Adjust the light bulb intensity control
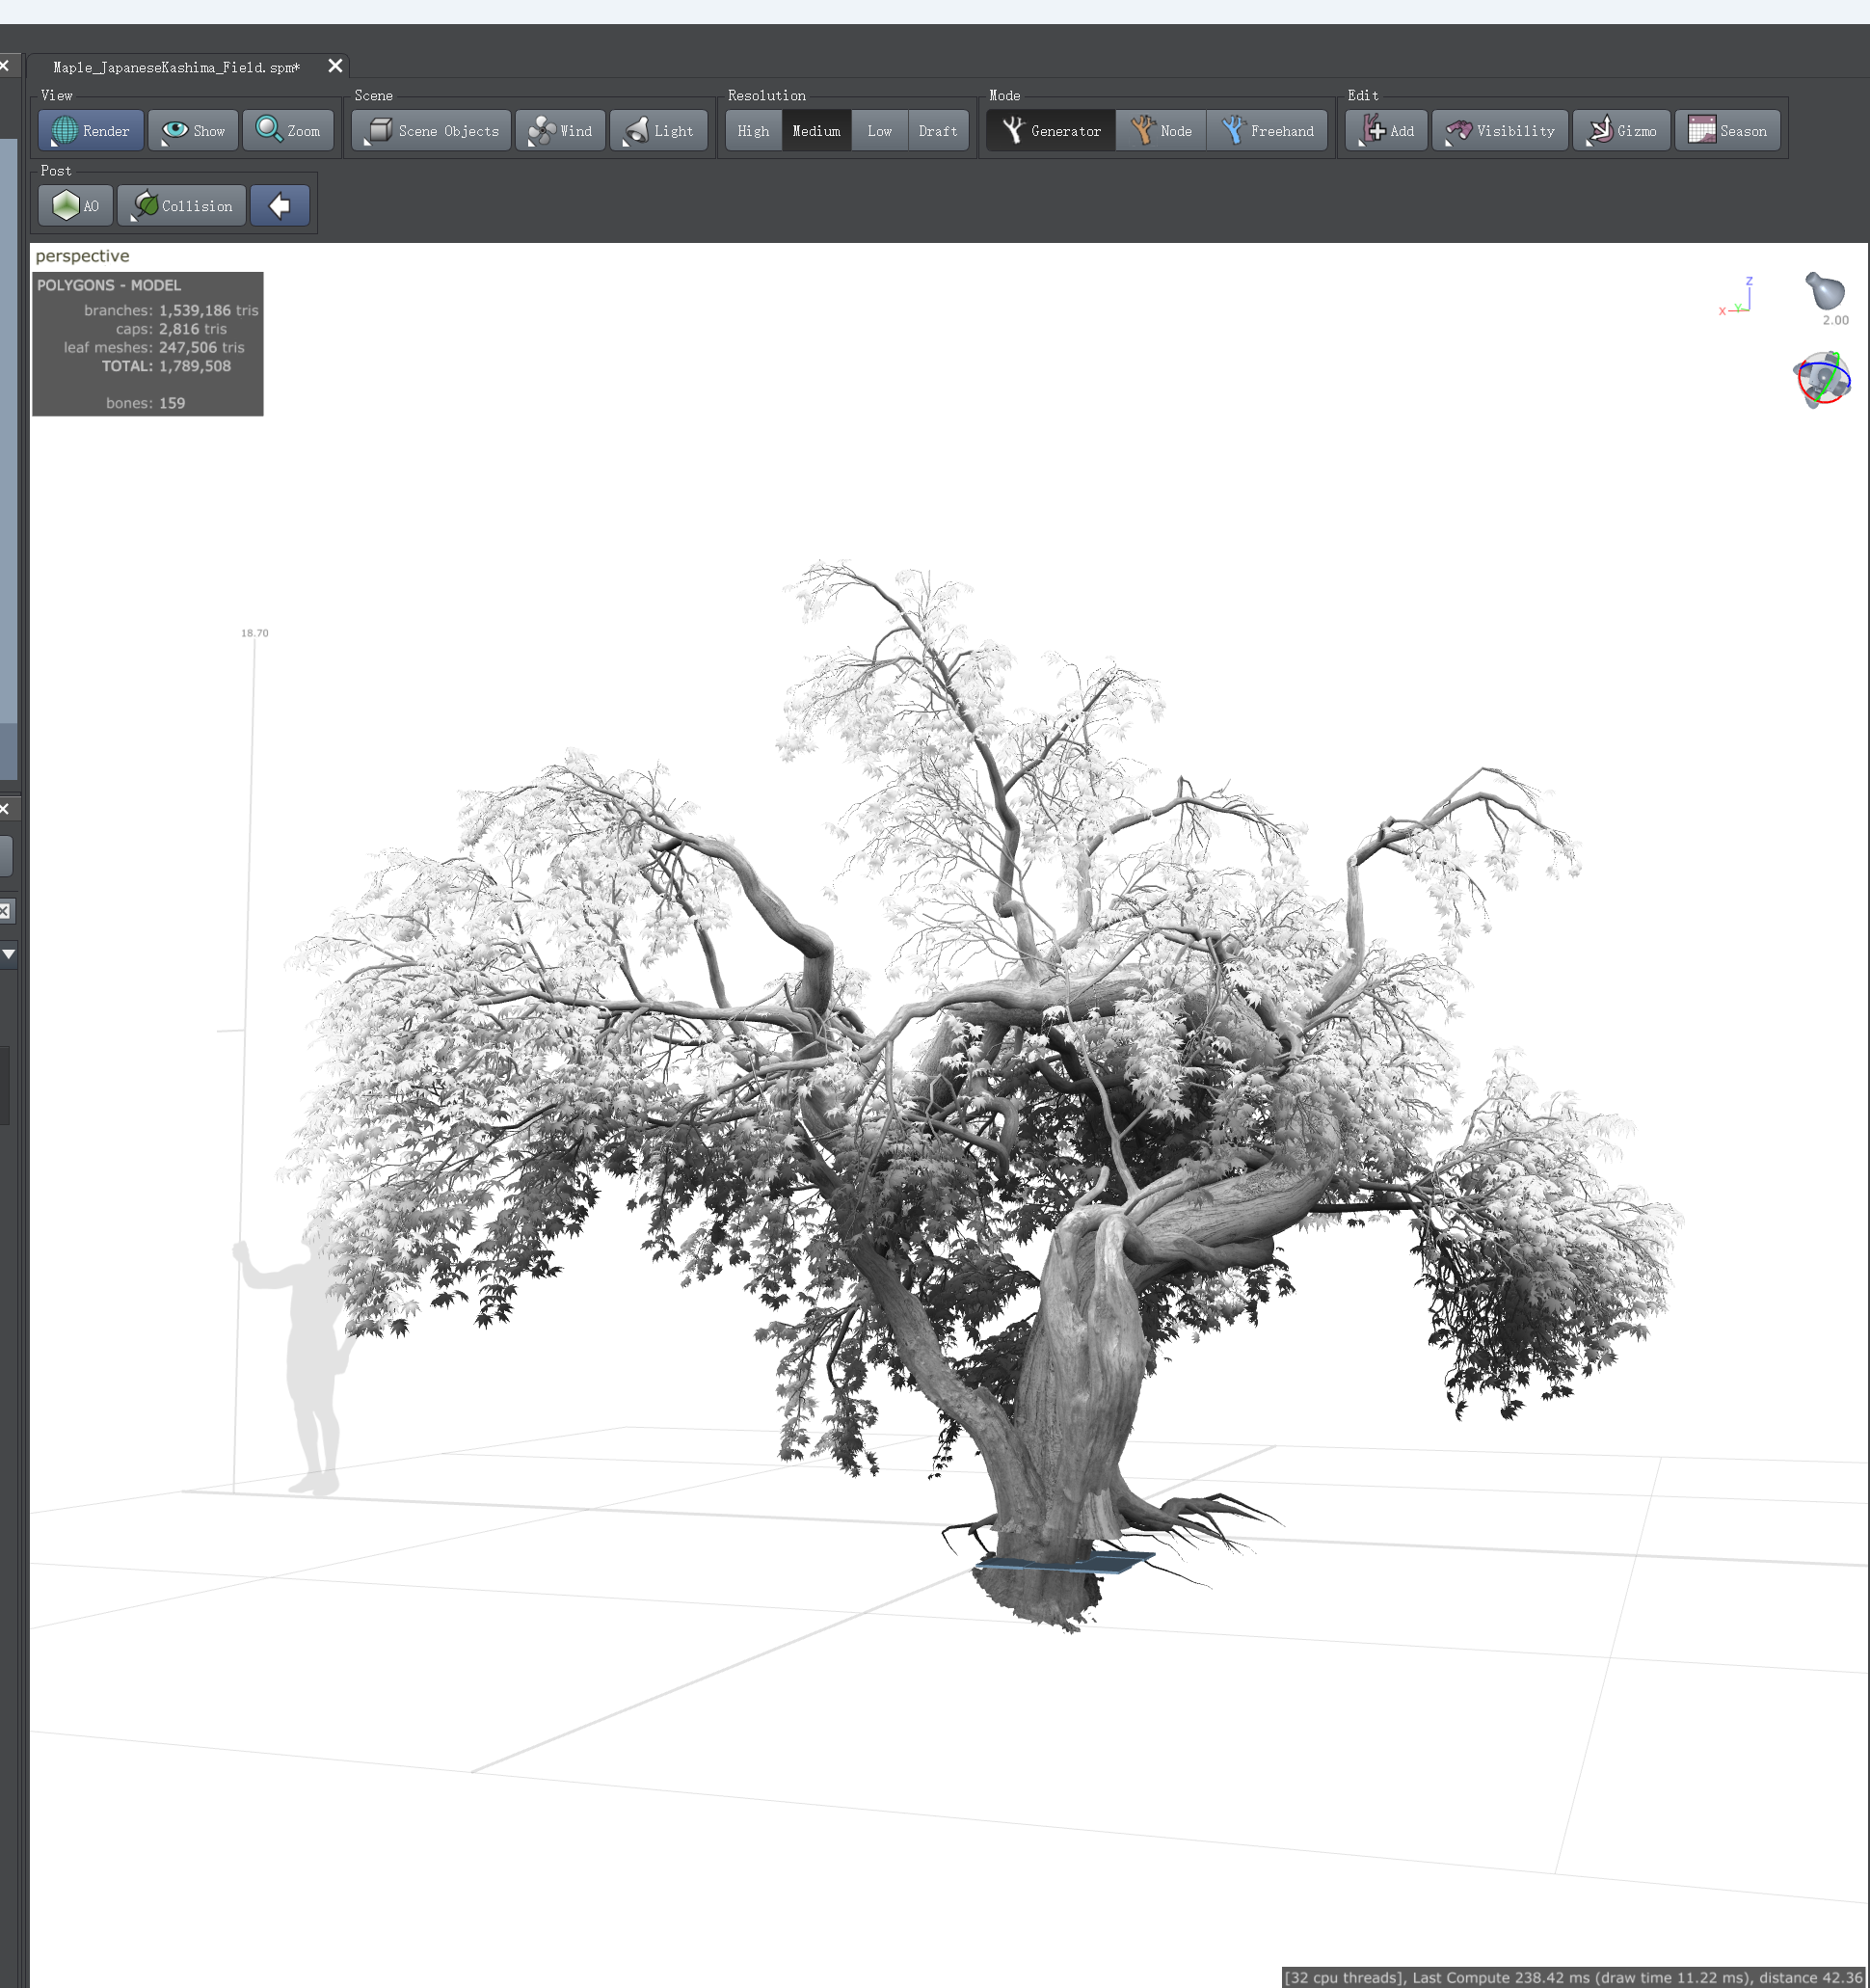This screenshot has width=1870, height=1988. pyautogui.click(x=1824, y=291)
